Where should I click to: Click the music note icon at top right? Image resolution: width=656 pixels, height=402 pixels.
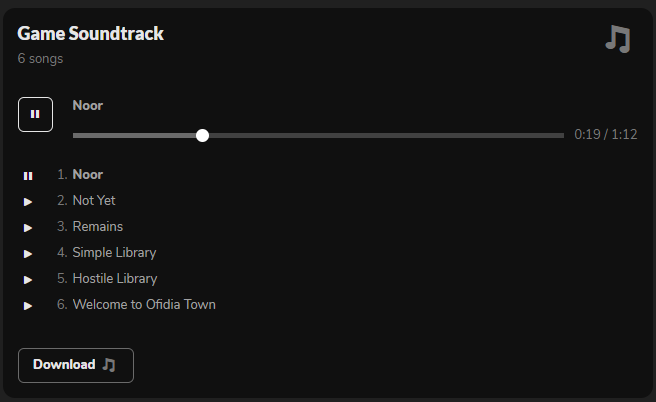pyautogui.click(x=618, y=39)
